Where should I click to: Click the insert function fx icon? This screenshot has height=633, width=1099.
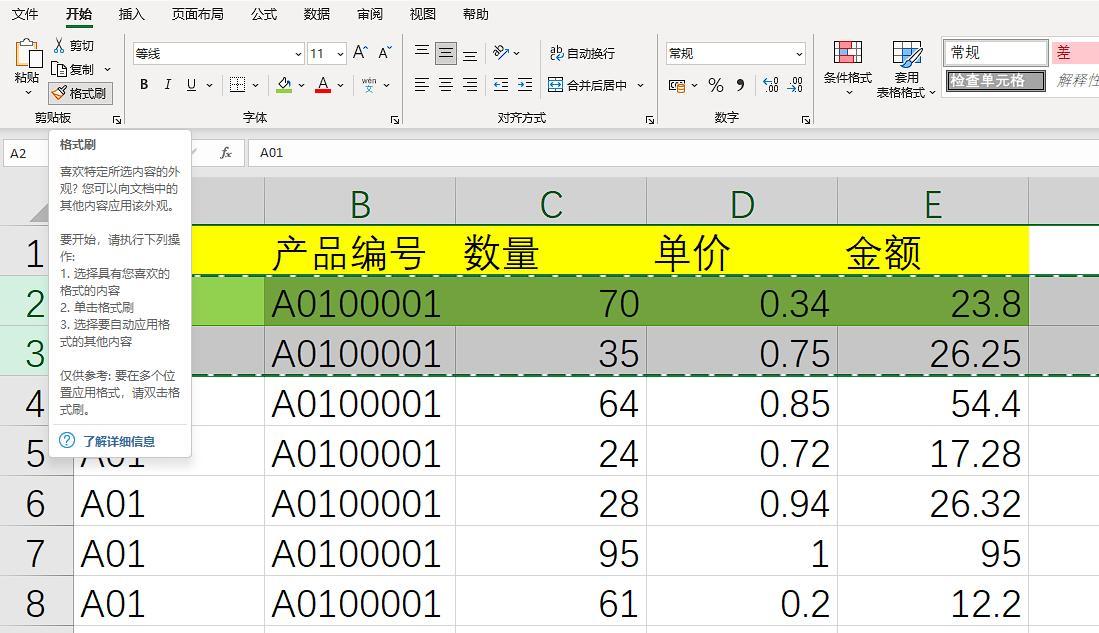pyautogui.click(x=226, y=153)
